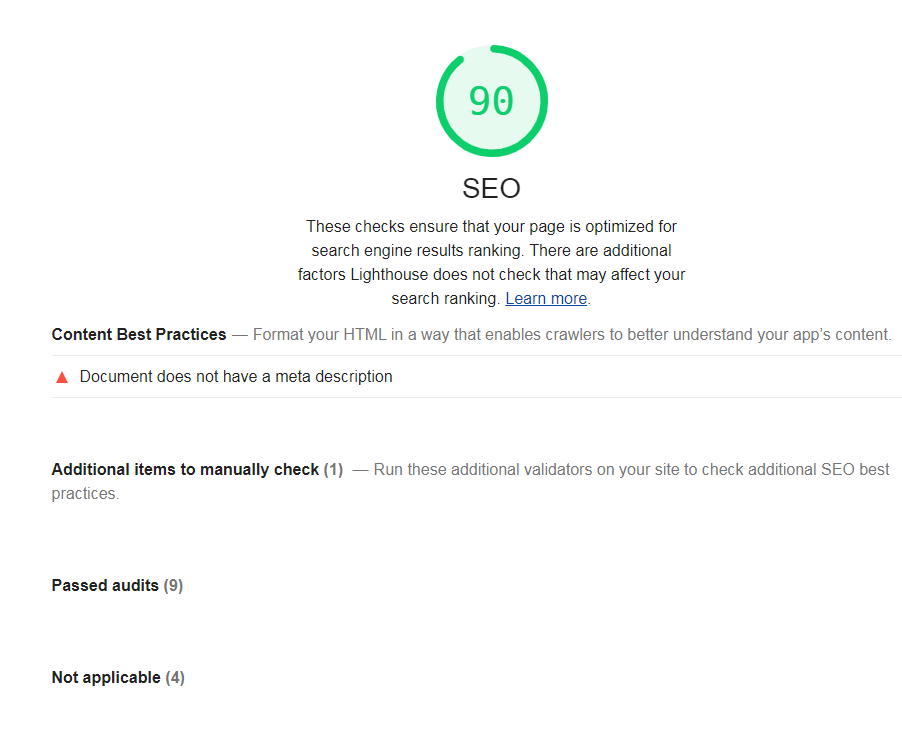Click the Run these additional validators text
This screenshot has width=902, height=743.
click(x=631, y=469)
